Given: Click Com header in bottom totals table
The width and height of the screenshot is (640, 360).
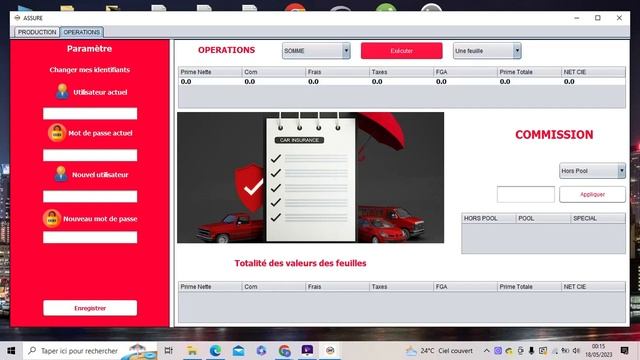Looking at the screenshot, I should 274,287.
